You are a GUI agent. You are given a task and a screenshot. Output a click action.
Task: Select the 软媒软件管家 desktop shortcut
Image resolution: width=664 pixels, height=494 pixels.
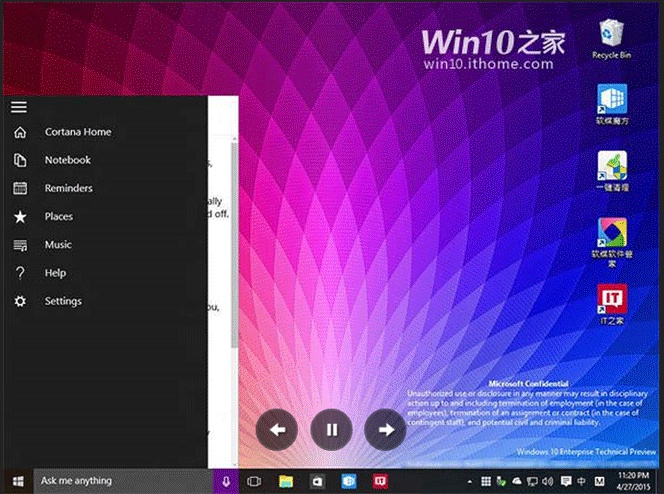tap(612, 243)
